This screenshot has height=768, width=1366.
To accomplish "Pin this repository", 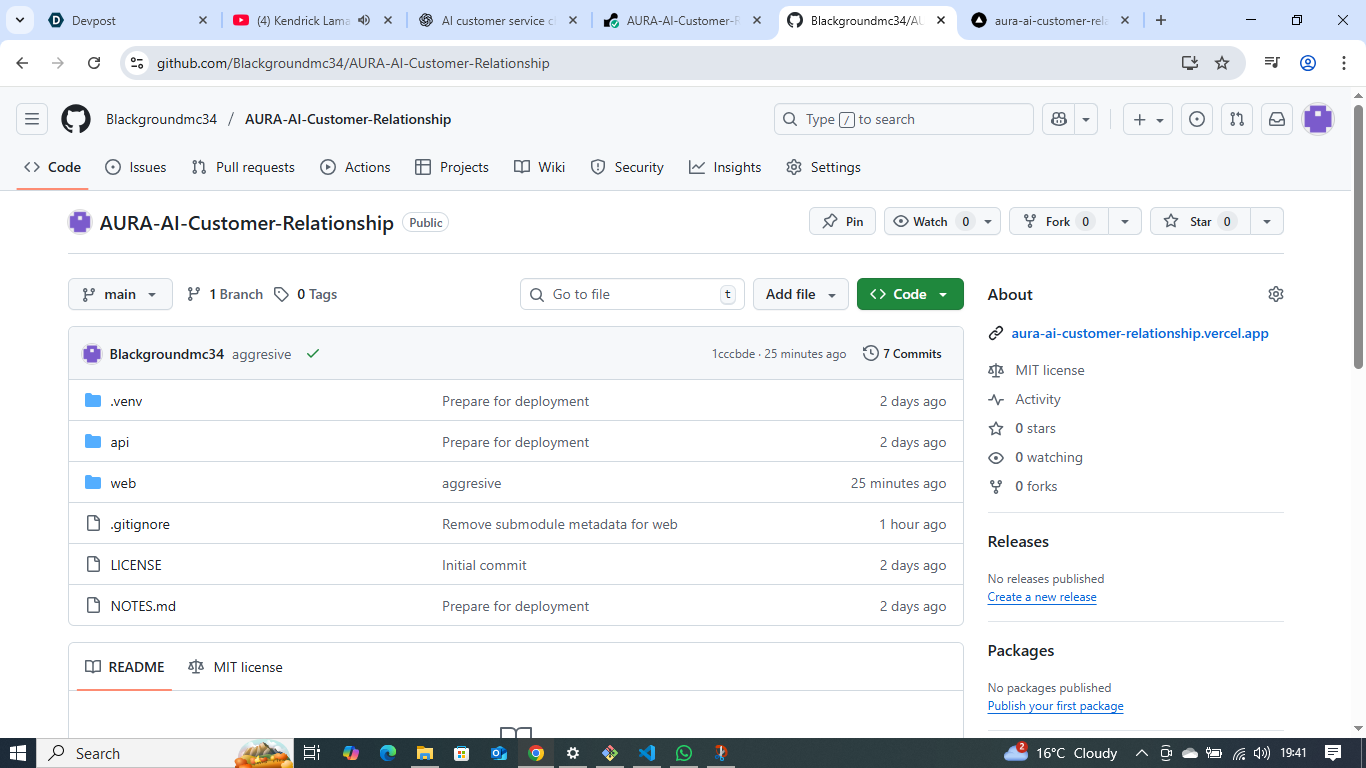I will [842, 221].
